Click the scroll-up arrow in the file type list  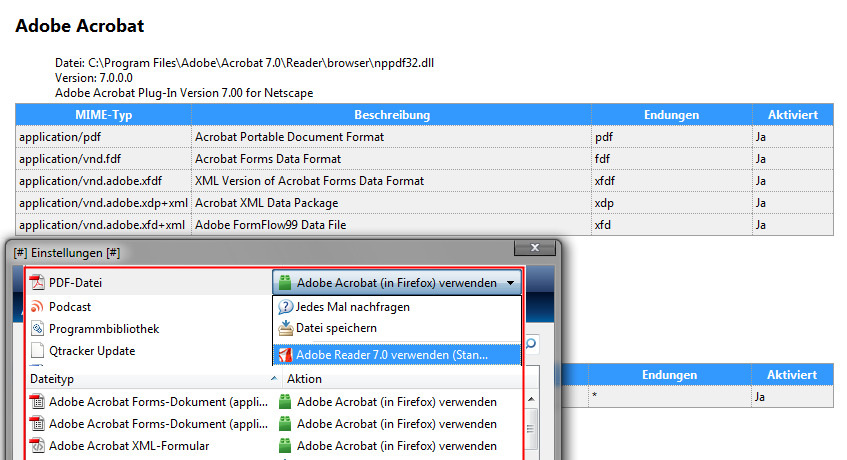point(531,399)
